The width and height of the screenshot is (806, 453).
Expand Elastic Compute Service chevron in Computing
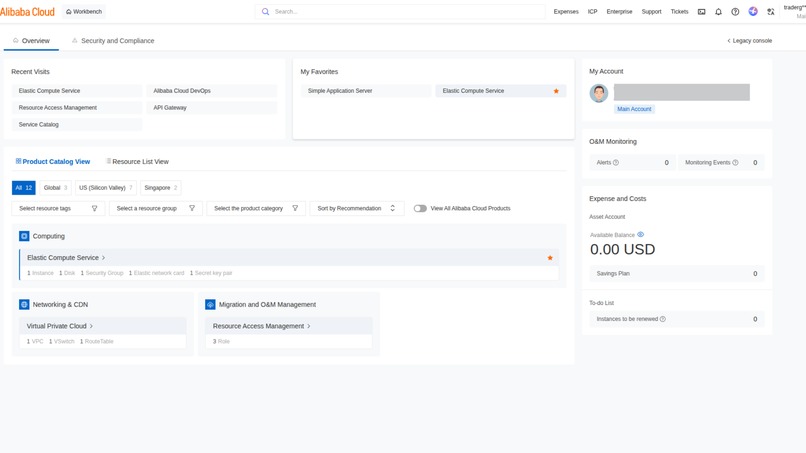click(x=103, y=258)
